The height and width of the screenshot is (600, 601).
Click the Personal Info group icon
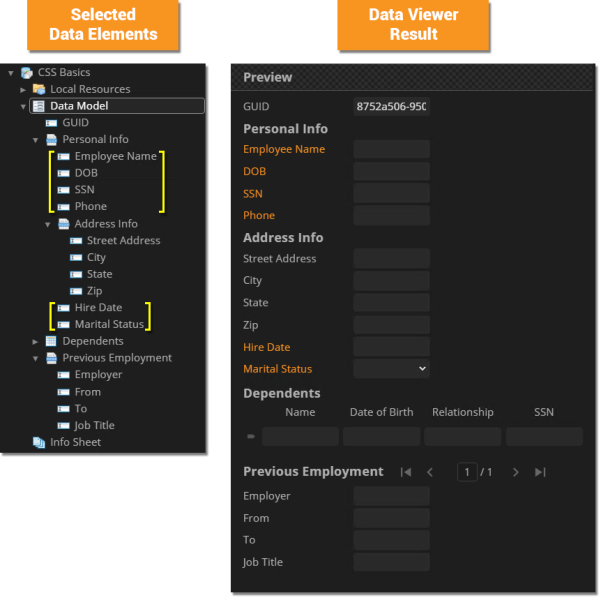[x=52, y=140]
